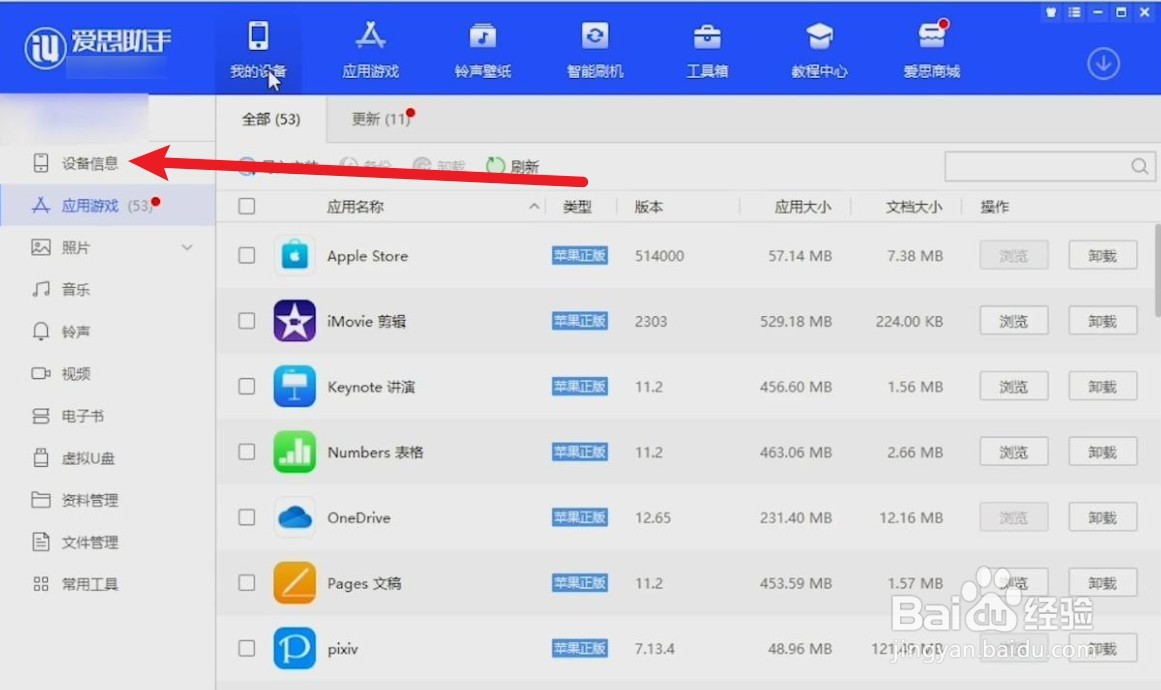Open 智能刷机 flashing tool
The width and height of the screenshot is (1161, 690).
click(x=595, y=49)
